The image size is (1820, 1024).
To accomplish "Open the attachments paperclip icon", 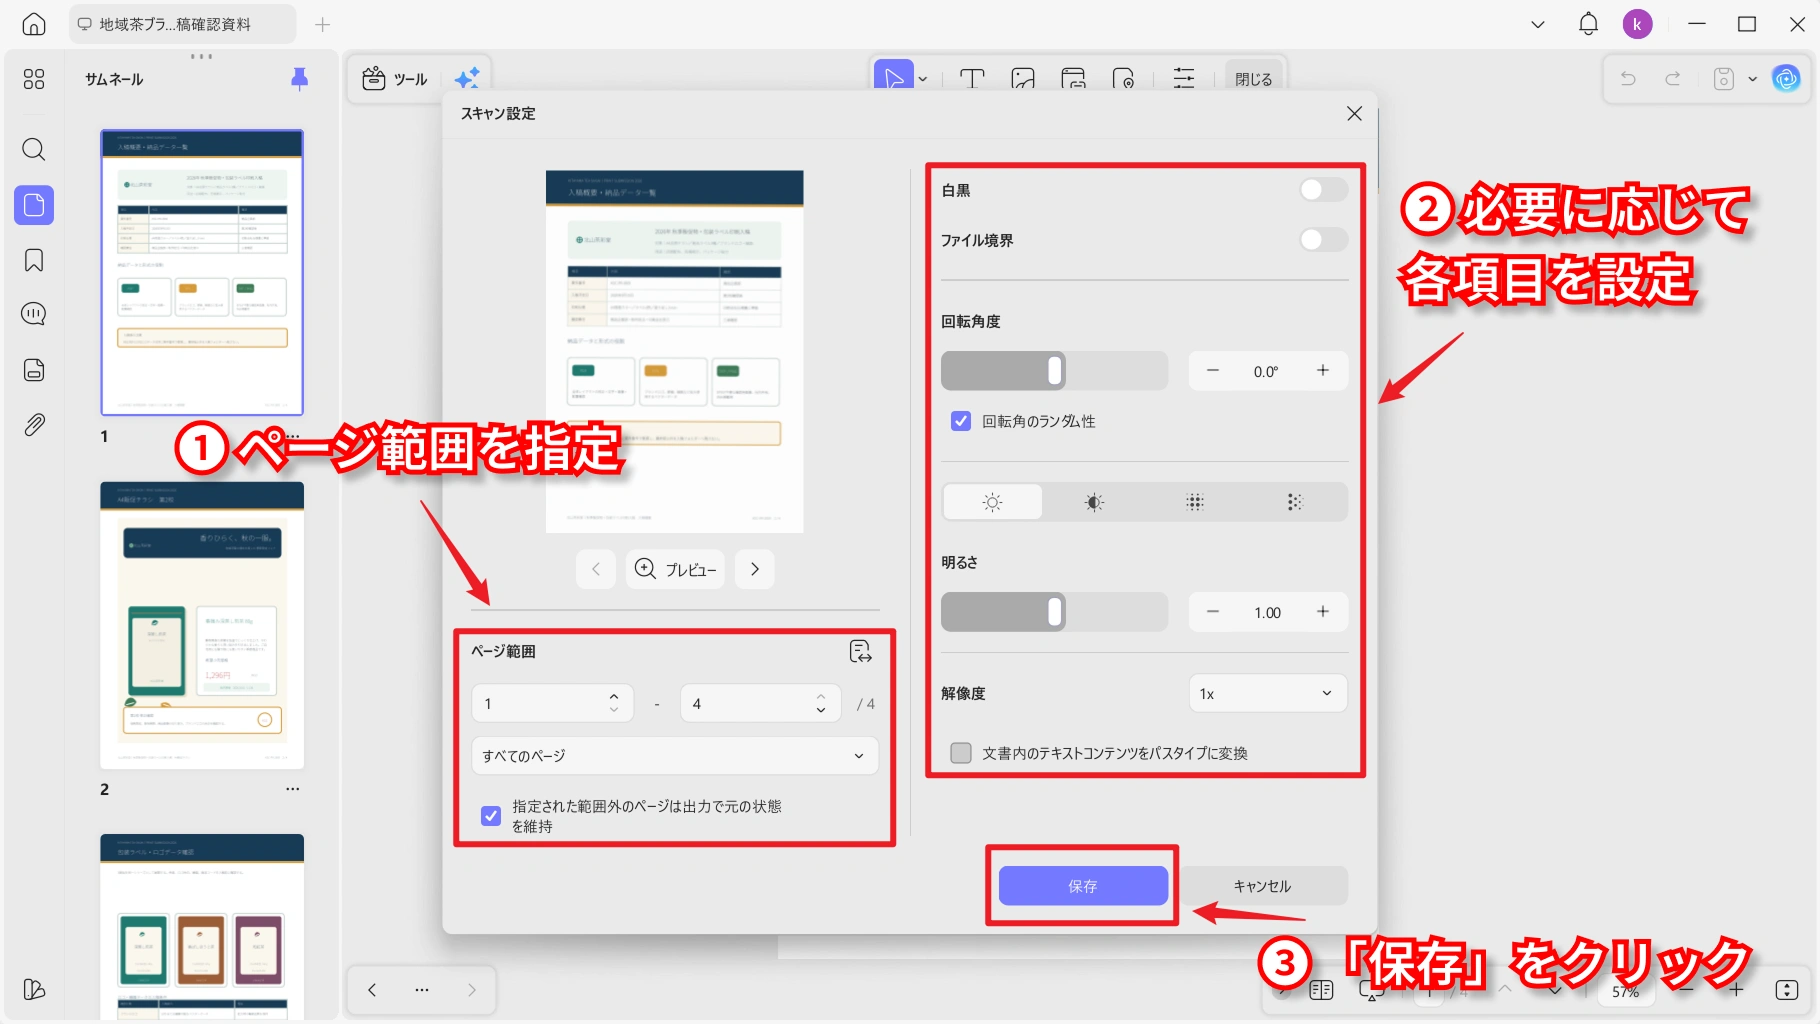I will [x=34, y=425].
